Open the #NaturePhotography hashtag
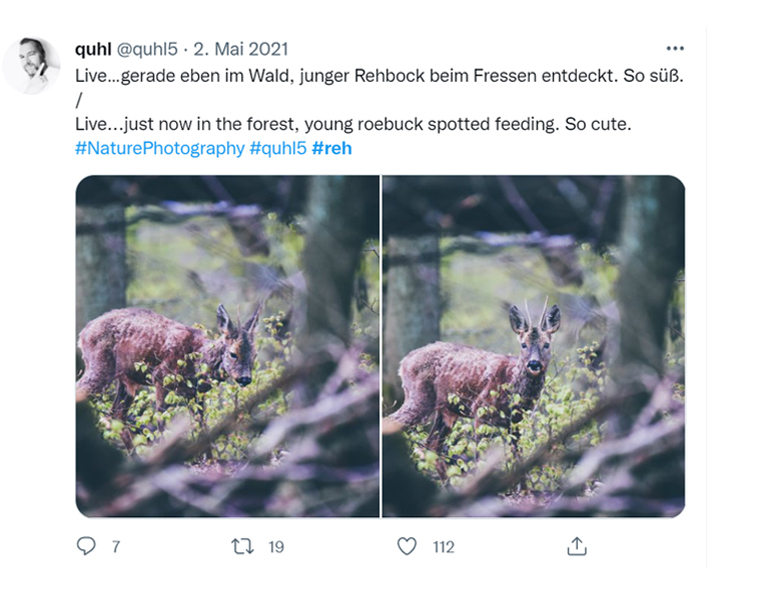 pyautogui.click(x=159, y=148)
